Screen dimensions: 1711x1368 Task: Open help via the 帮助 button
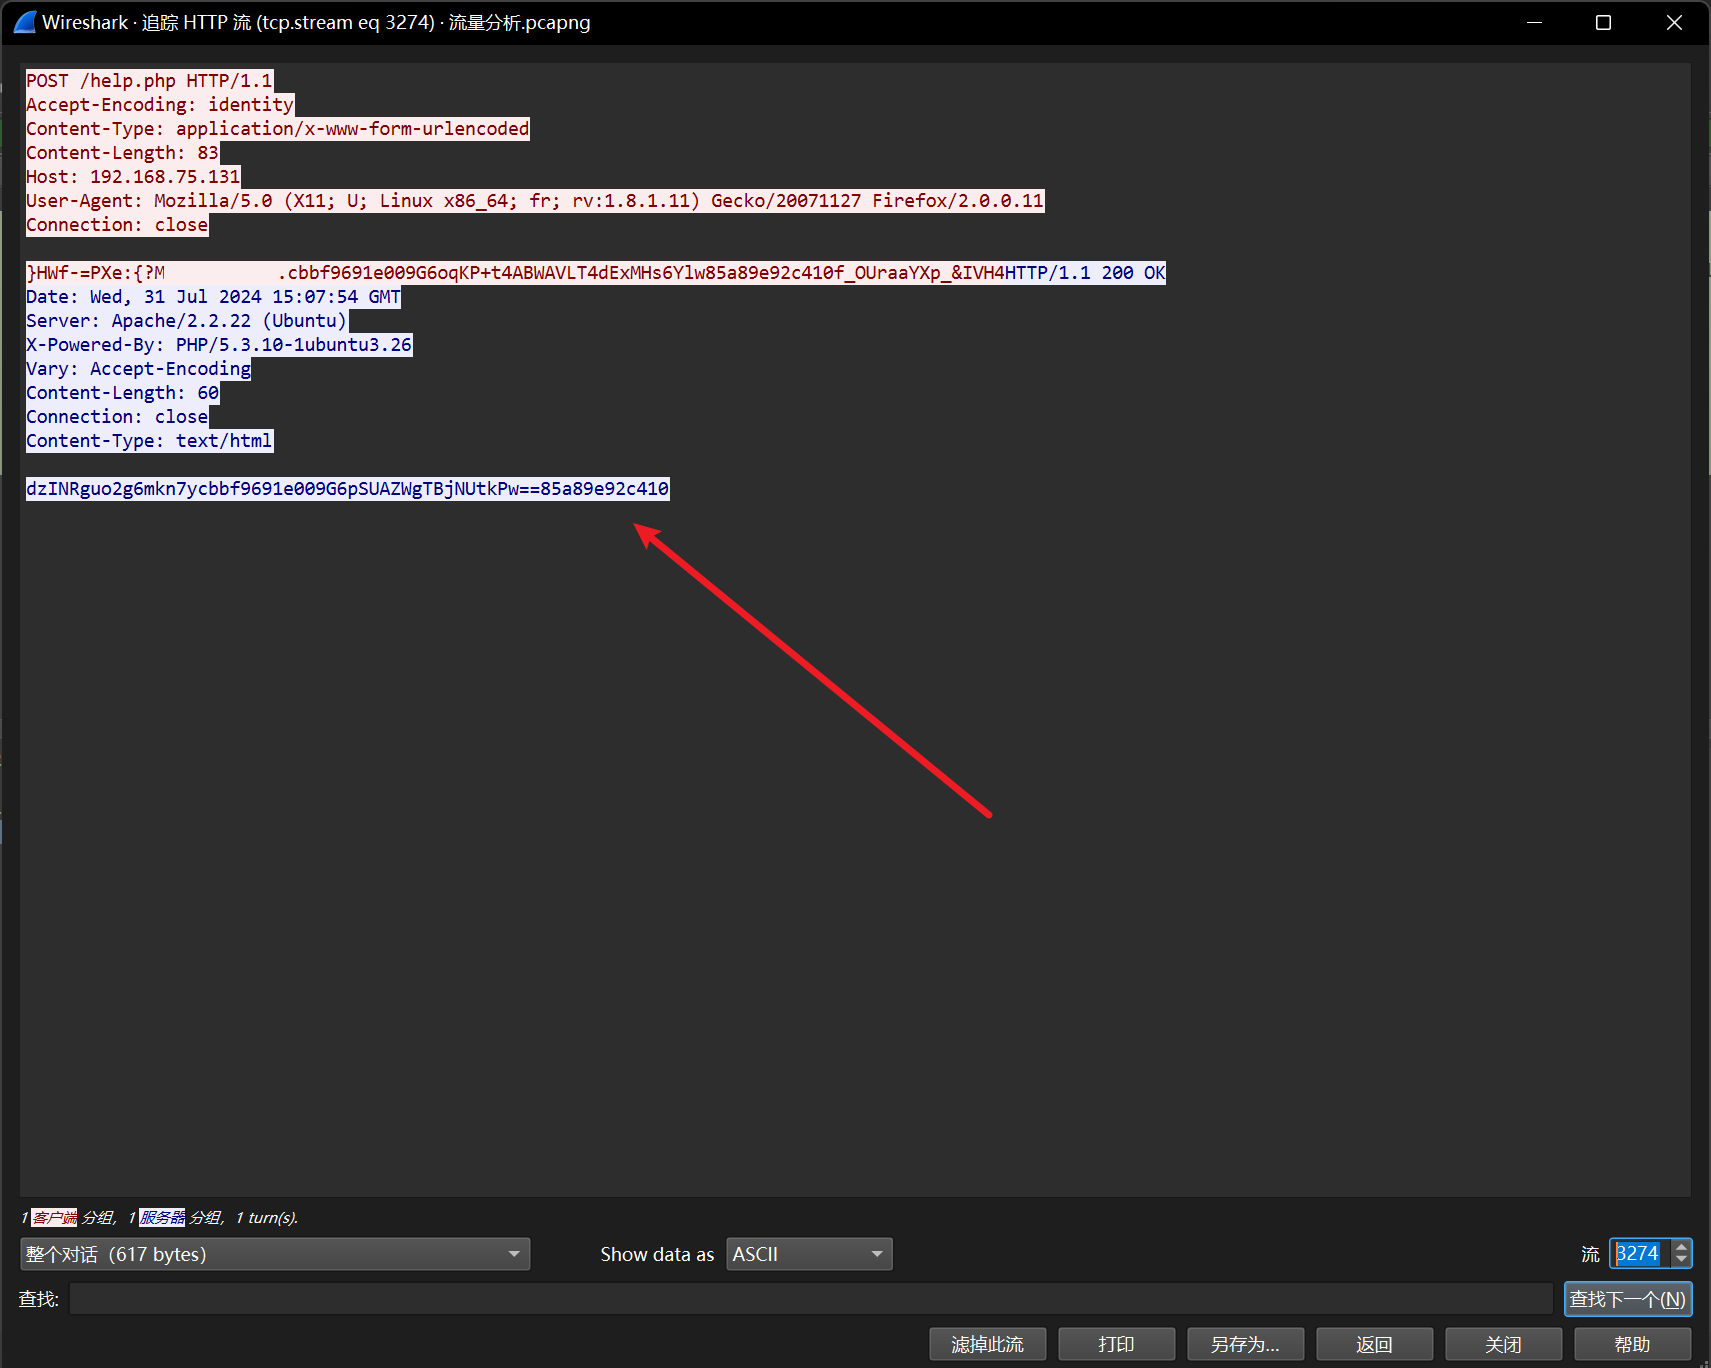(1632, 1344)
